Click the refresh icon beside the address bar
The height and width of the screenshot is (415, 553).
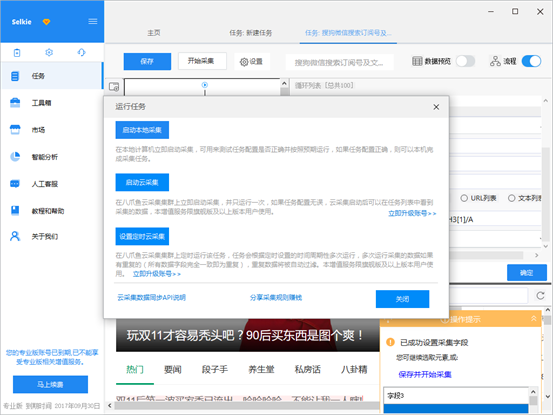point(540,295)
